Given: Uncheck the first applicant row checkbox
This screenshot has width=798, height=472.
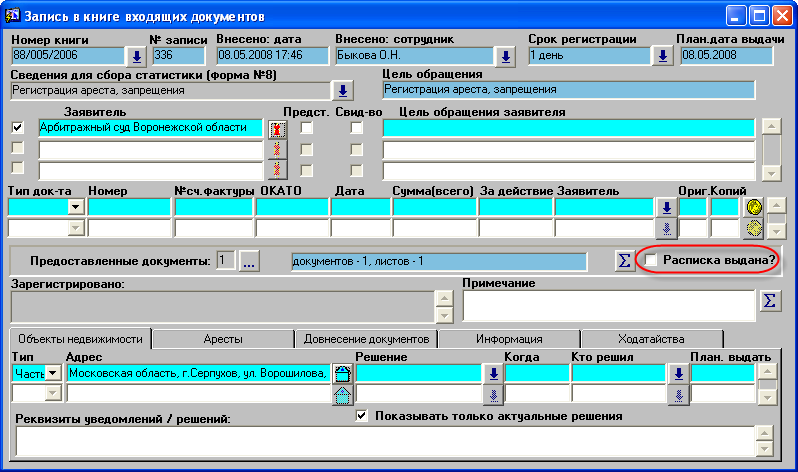Looking at the screenshot, I should point(18,128).
